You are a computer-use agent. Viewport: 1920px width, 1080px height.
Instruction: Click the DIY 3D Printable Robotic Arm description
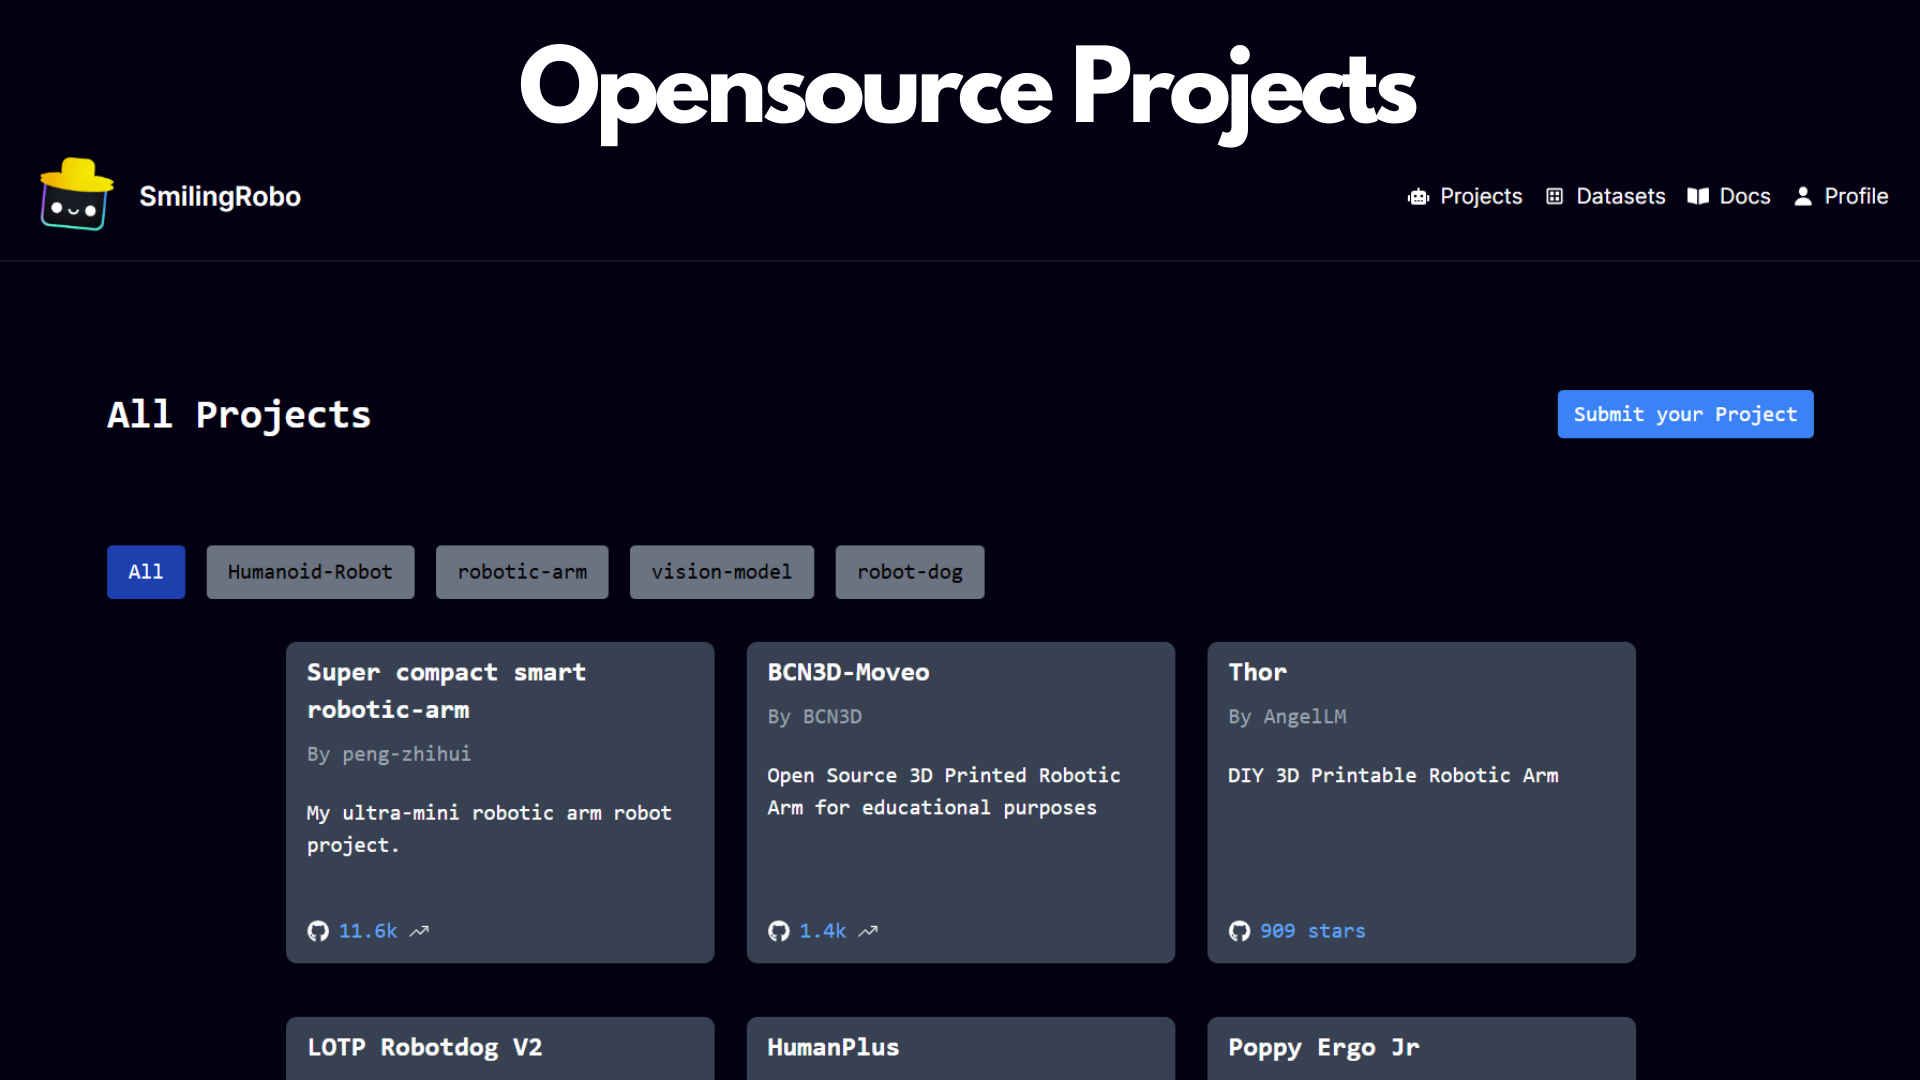coord(1393,775)
